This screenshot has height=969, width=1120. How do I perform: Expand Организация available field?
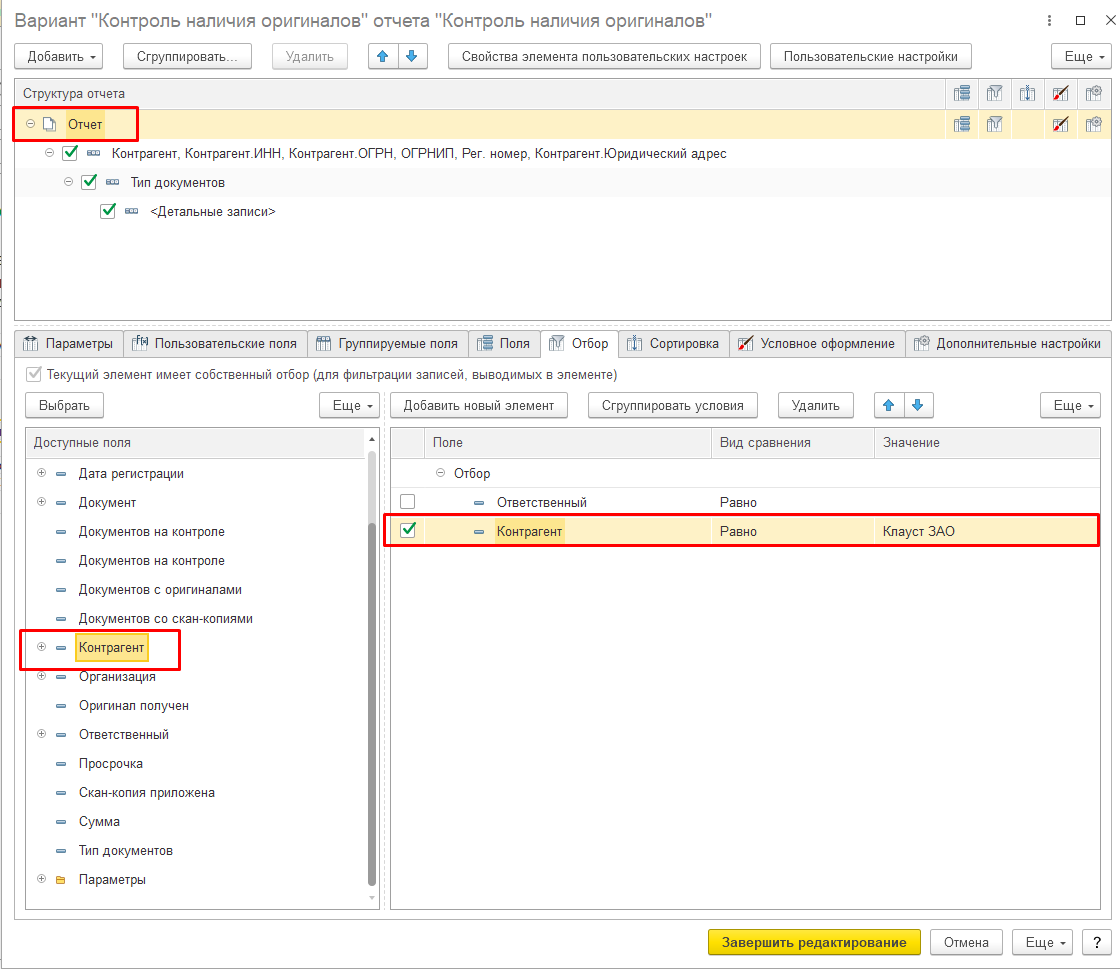[x=41, y=676]
